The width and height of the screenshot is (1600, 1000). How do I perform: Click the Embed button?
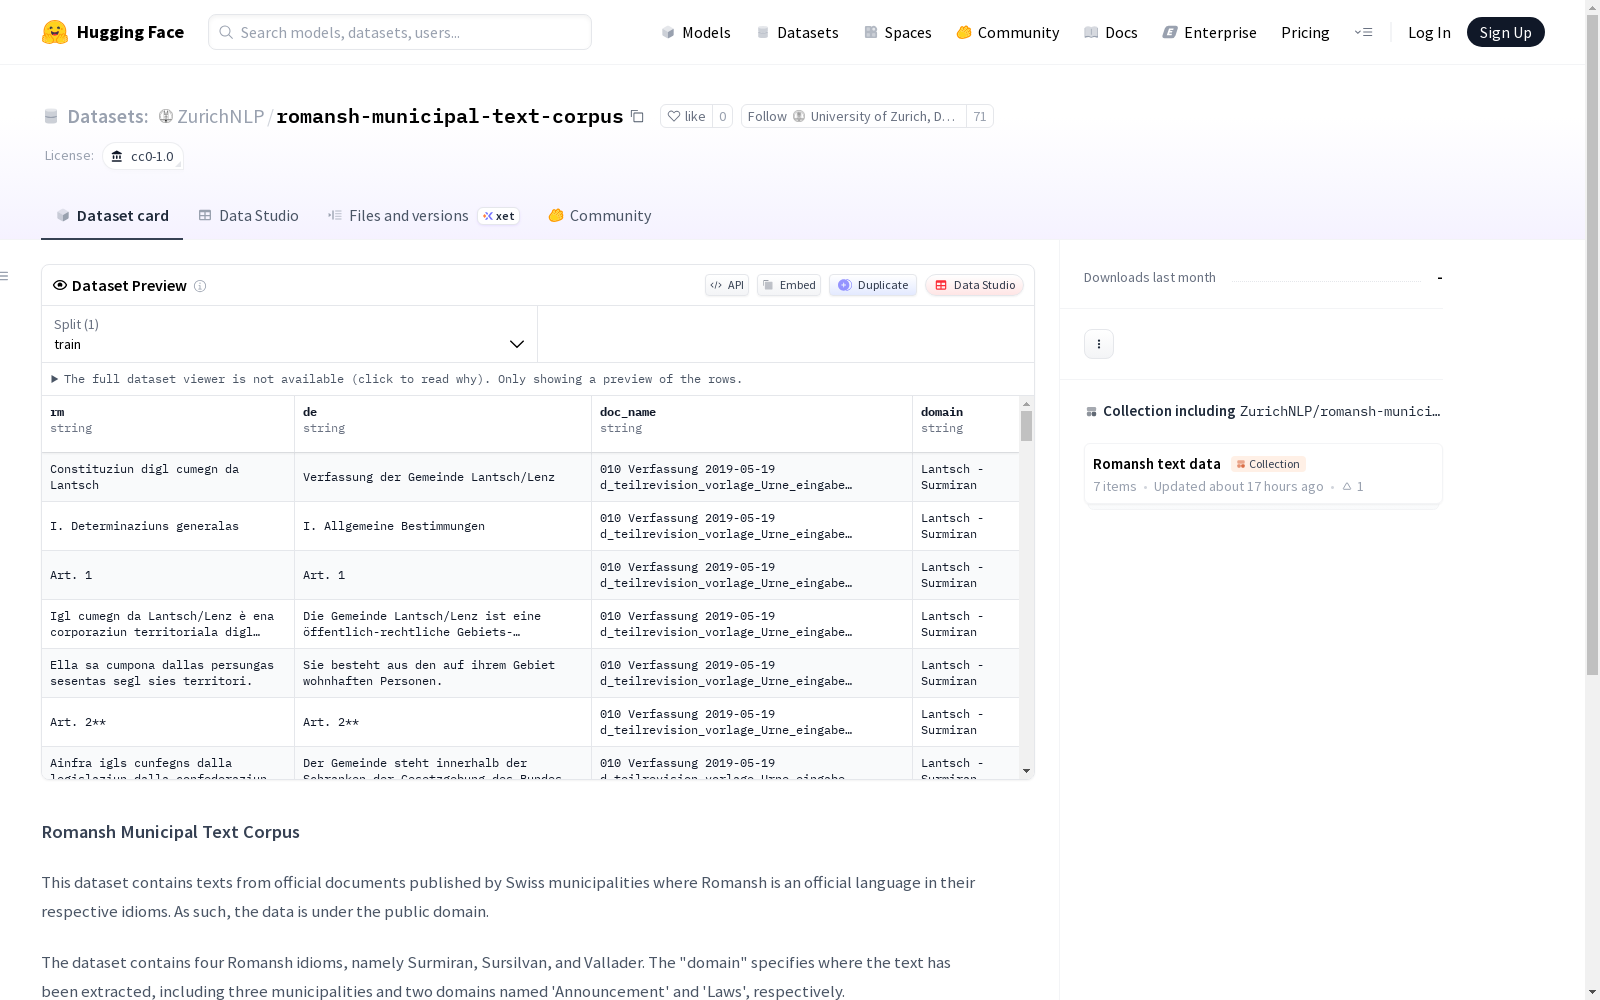[x=789, y=285]
